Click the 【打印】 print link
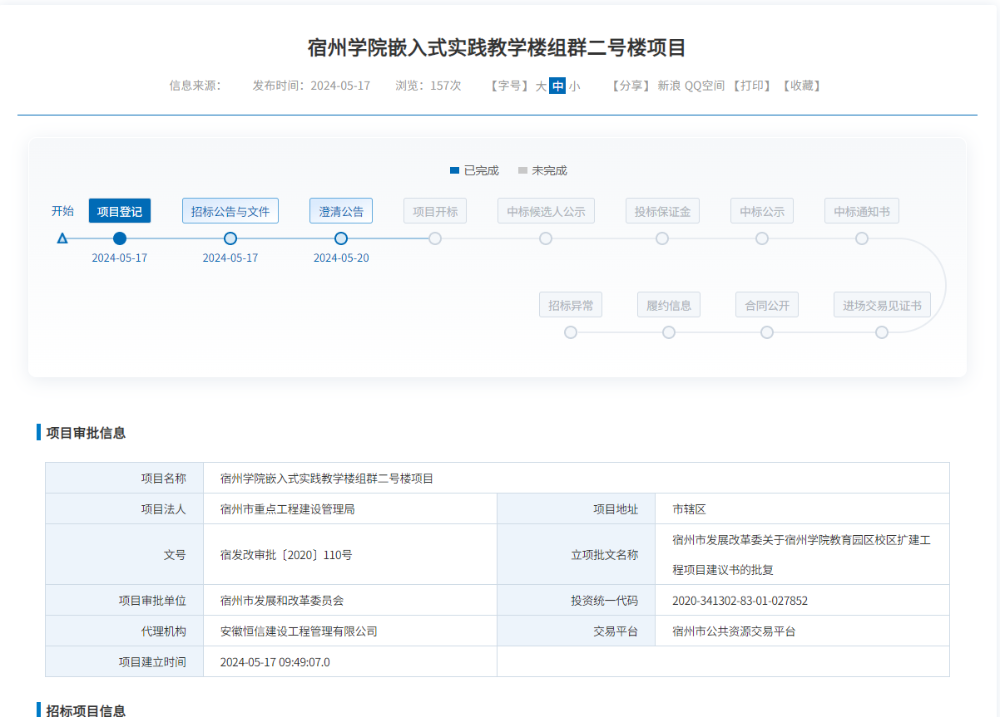This screenshot has width=1000, height=717. 752,85
